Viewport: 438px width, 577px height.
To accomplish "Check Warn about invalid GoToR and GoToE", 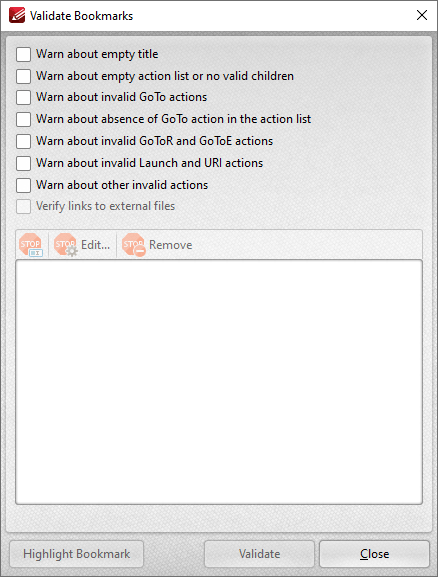I will pos(23,141).
